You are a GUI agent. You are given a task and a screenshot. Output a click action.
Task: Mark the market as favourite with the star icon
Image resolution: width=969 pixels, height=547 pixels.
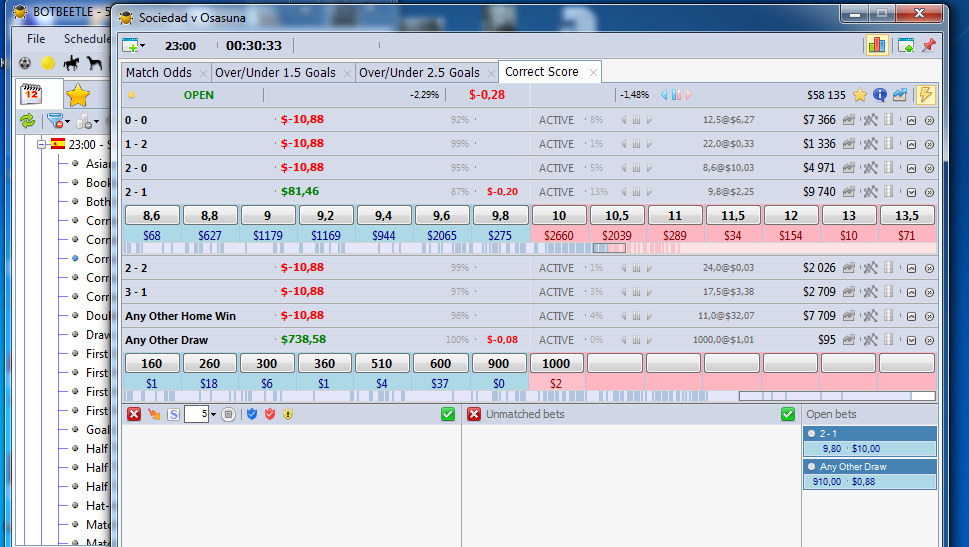(860, 95)
